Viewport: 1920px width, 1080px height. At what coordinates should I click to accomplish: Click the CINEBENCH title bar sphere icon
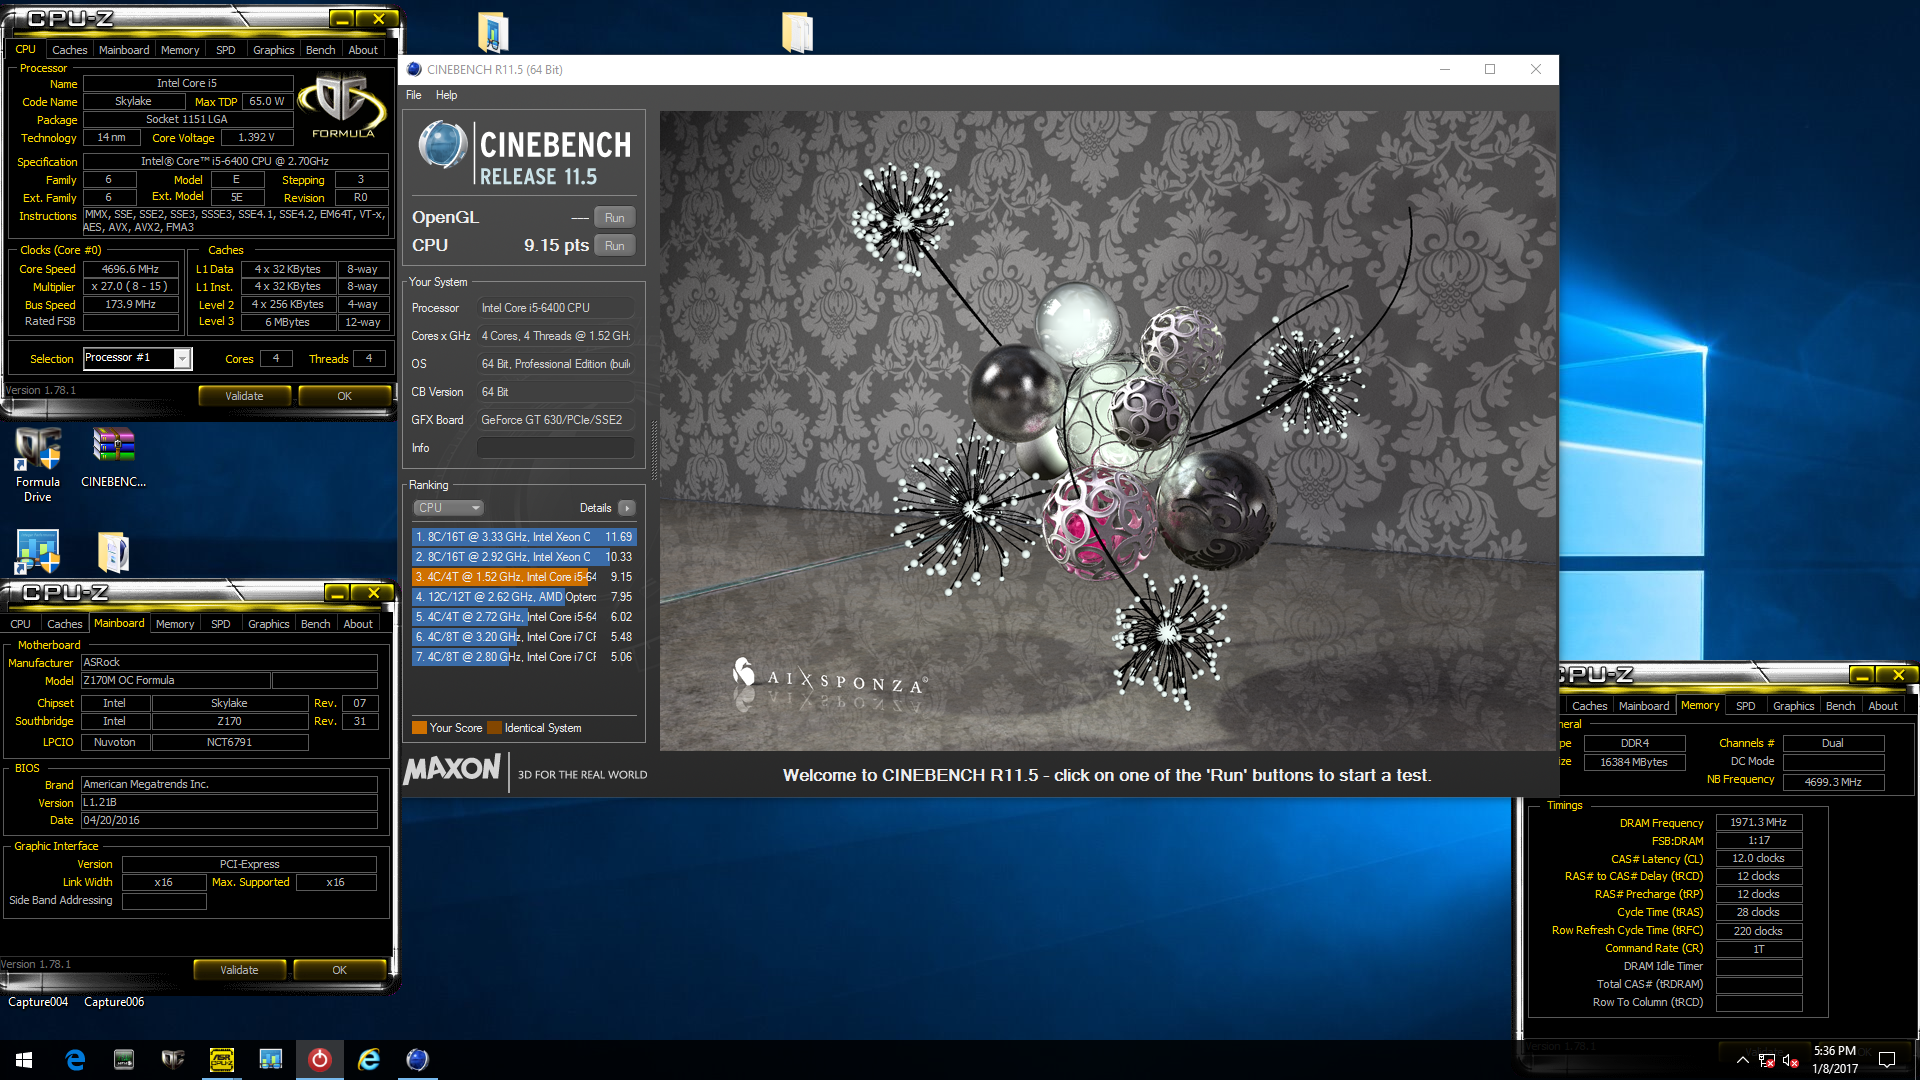[414, 69]
